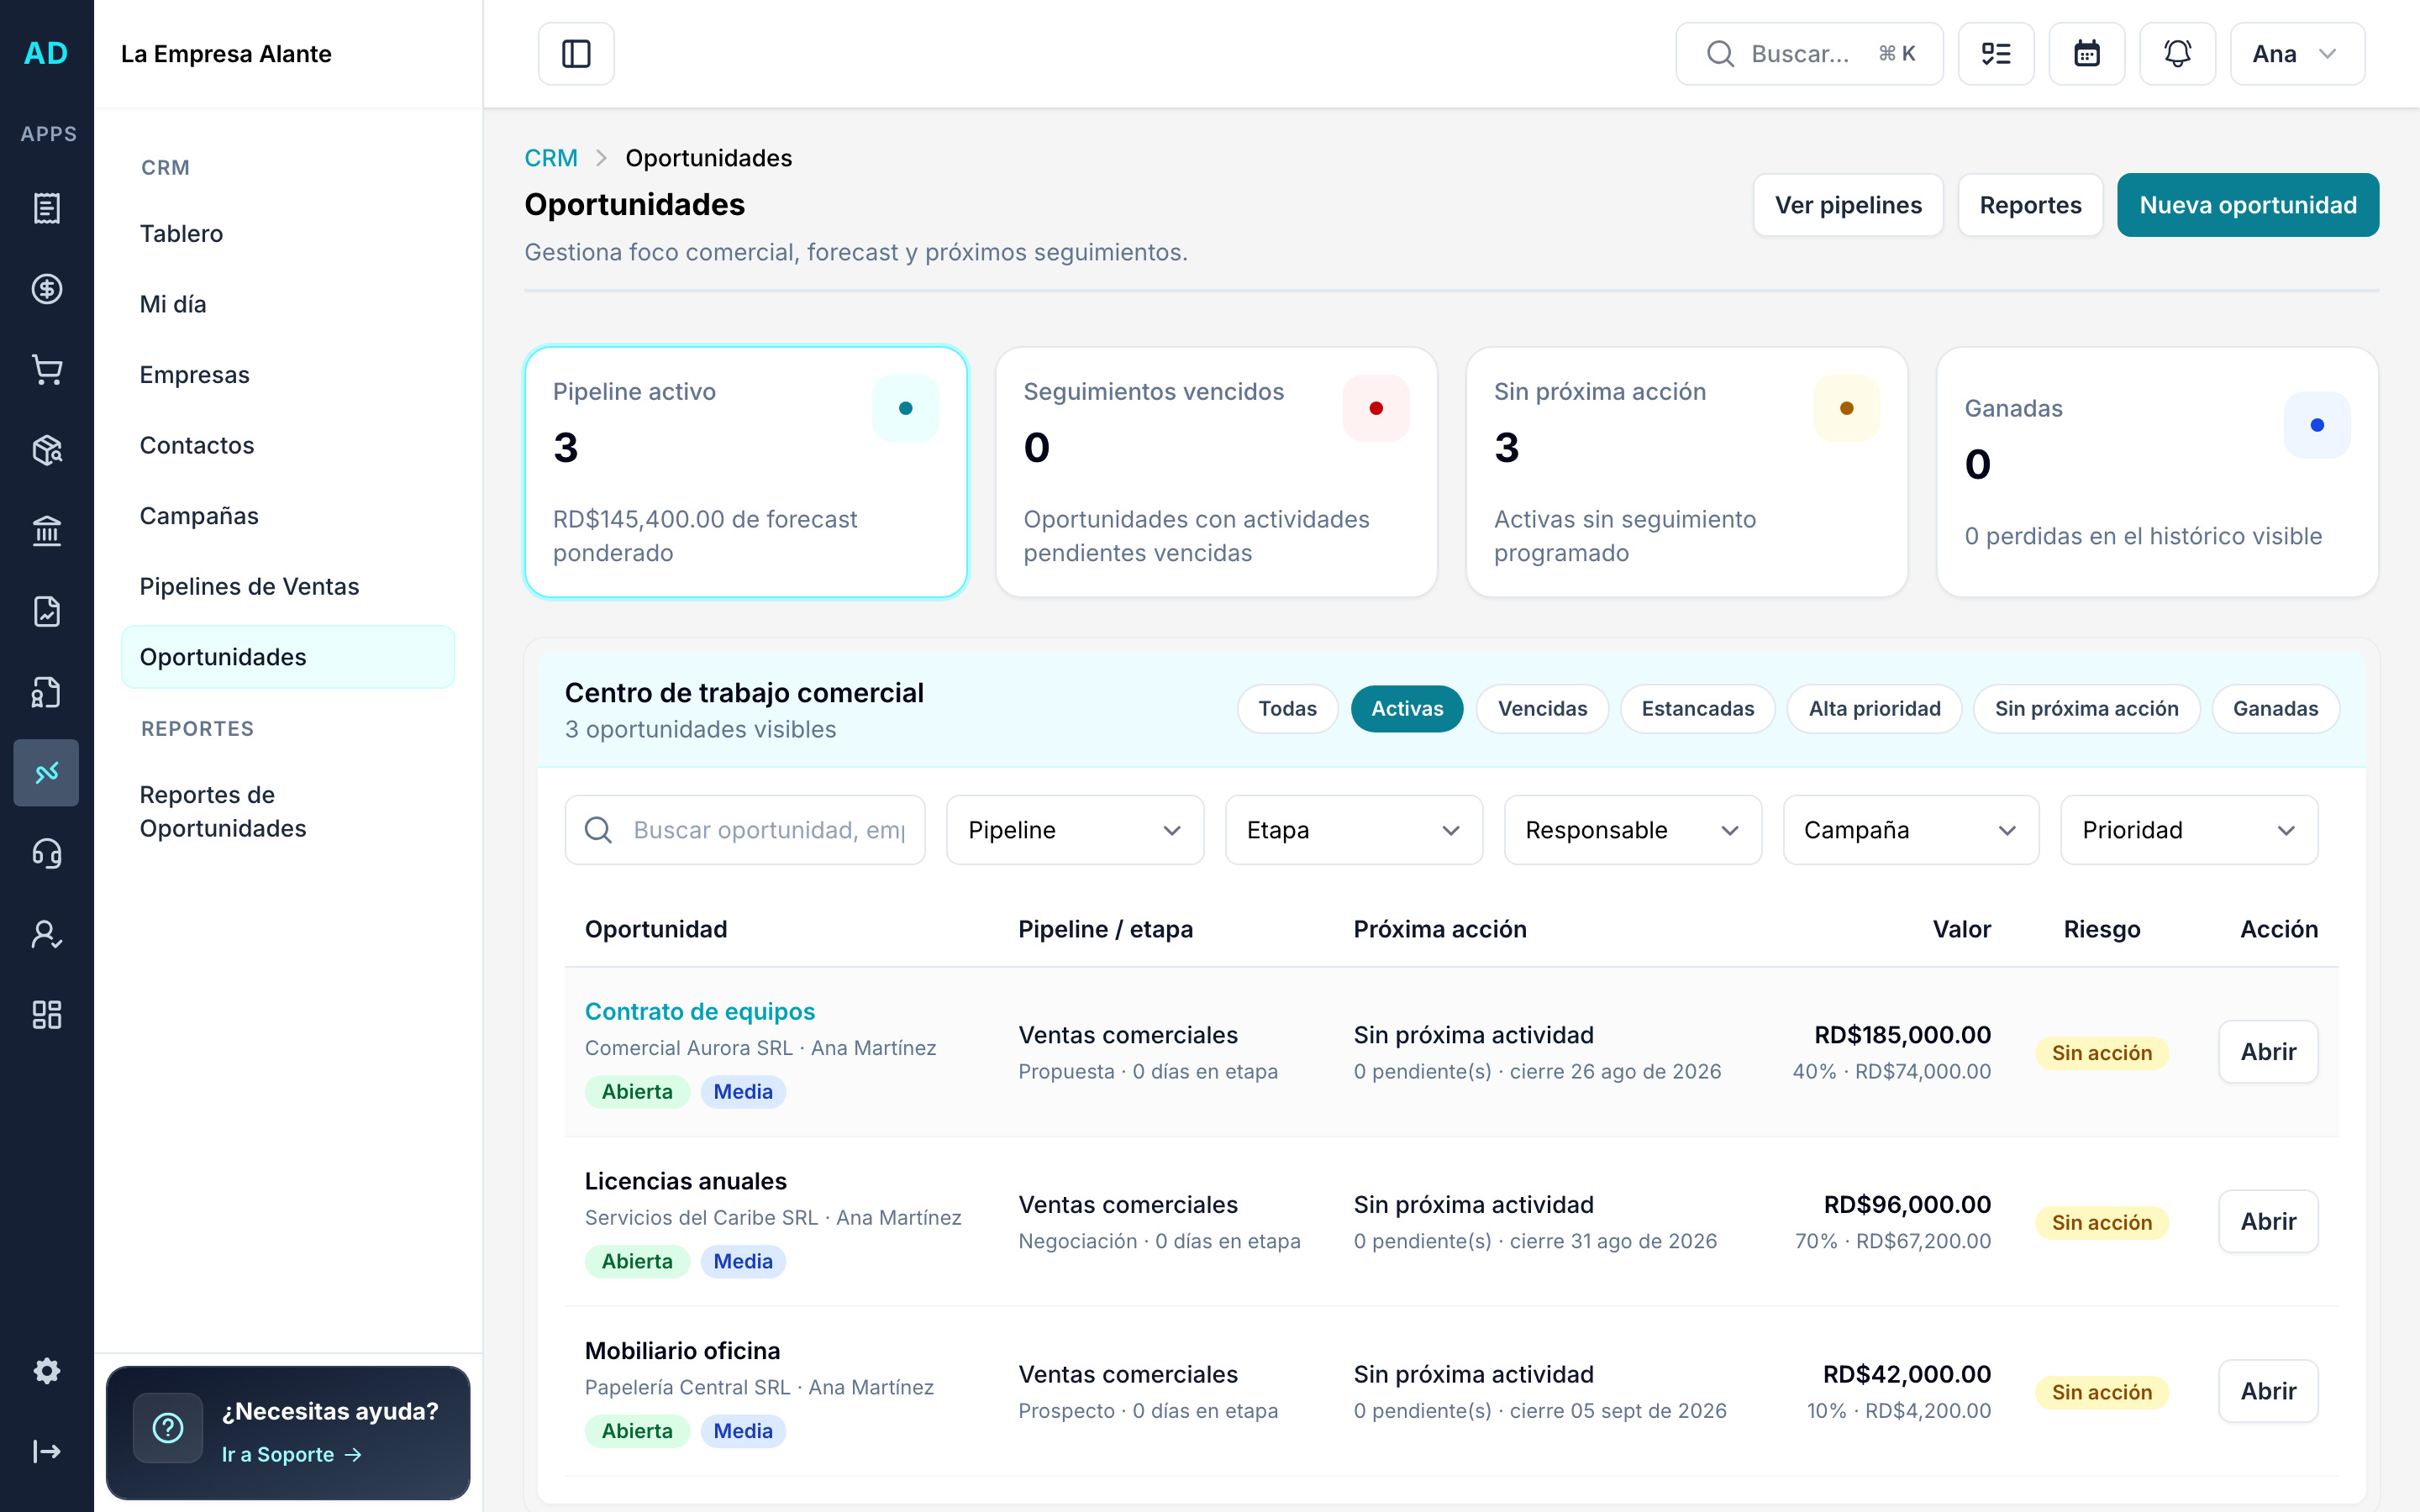Image resolution: width=2420 pixels, height=1512 pixels.
Task: Select the Estancadas filter chip
Action: coord(1698,709)
